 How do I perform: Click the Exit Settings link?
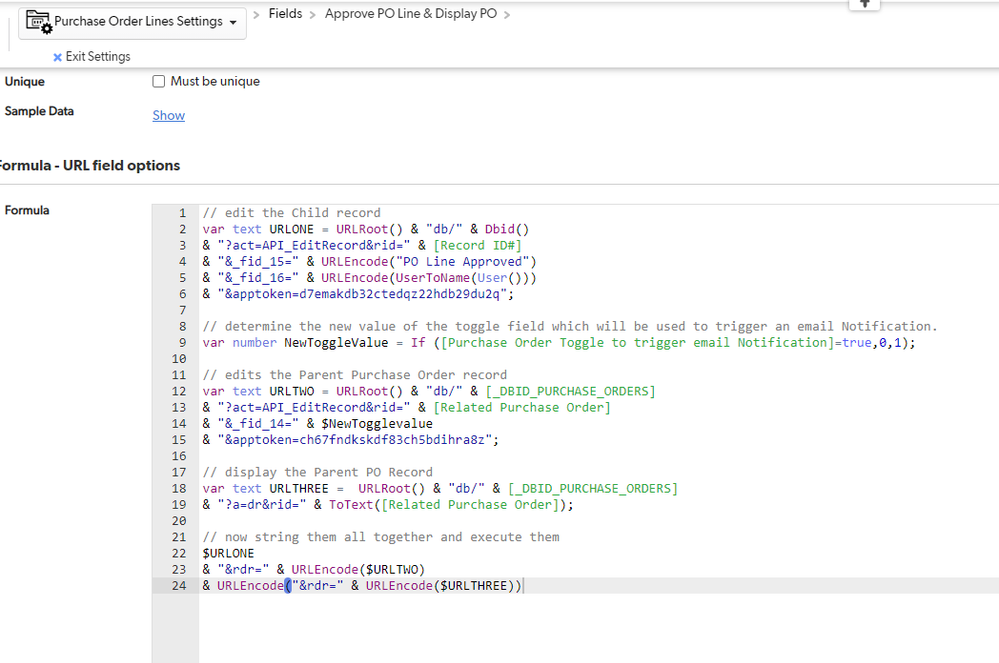click(x=97, y=57)
